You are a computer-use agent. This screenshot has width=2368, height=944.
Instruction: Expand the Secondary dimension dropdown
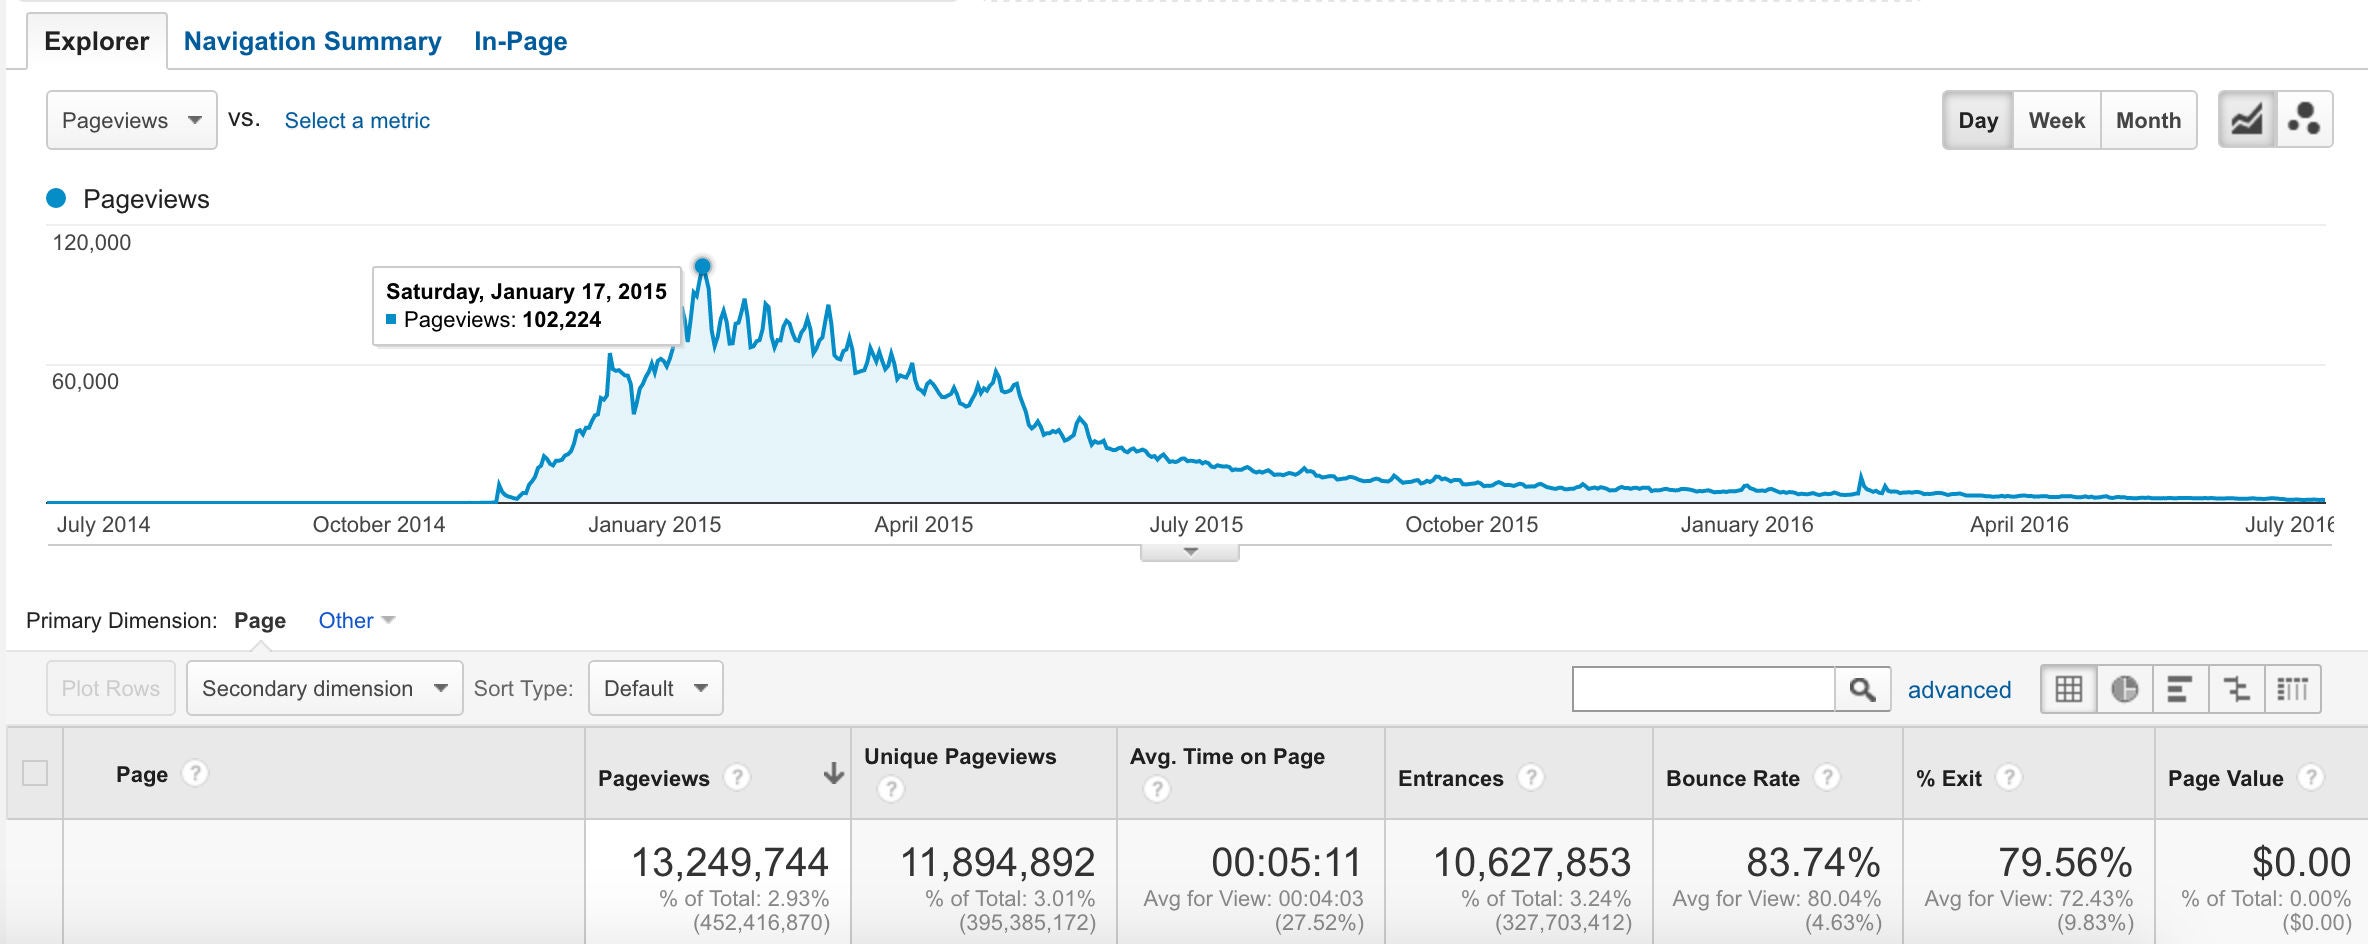(x=324, y=688)
